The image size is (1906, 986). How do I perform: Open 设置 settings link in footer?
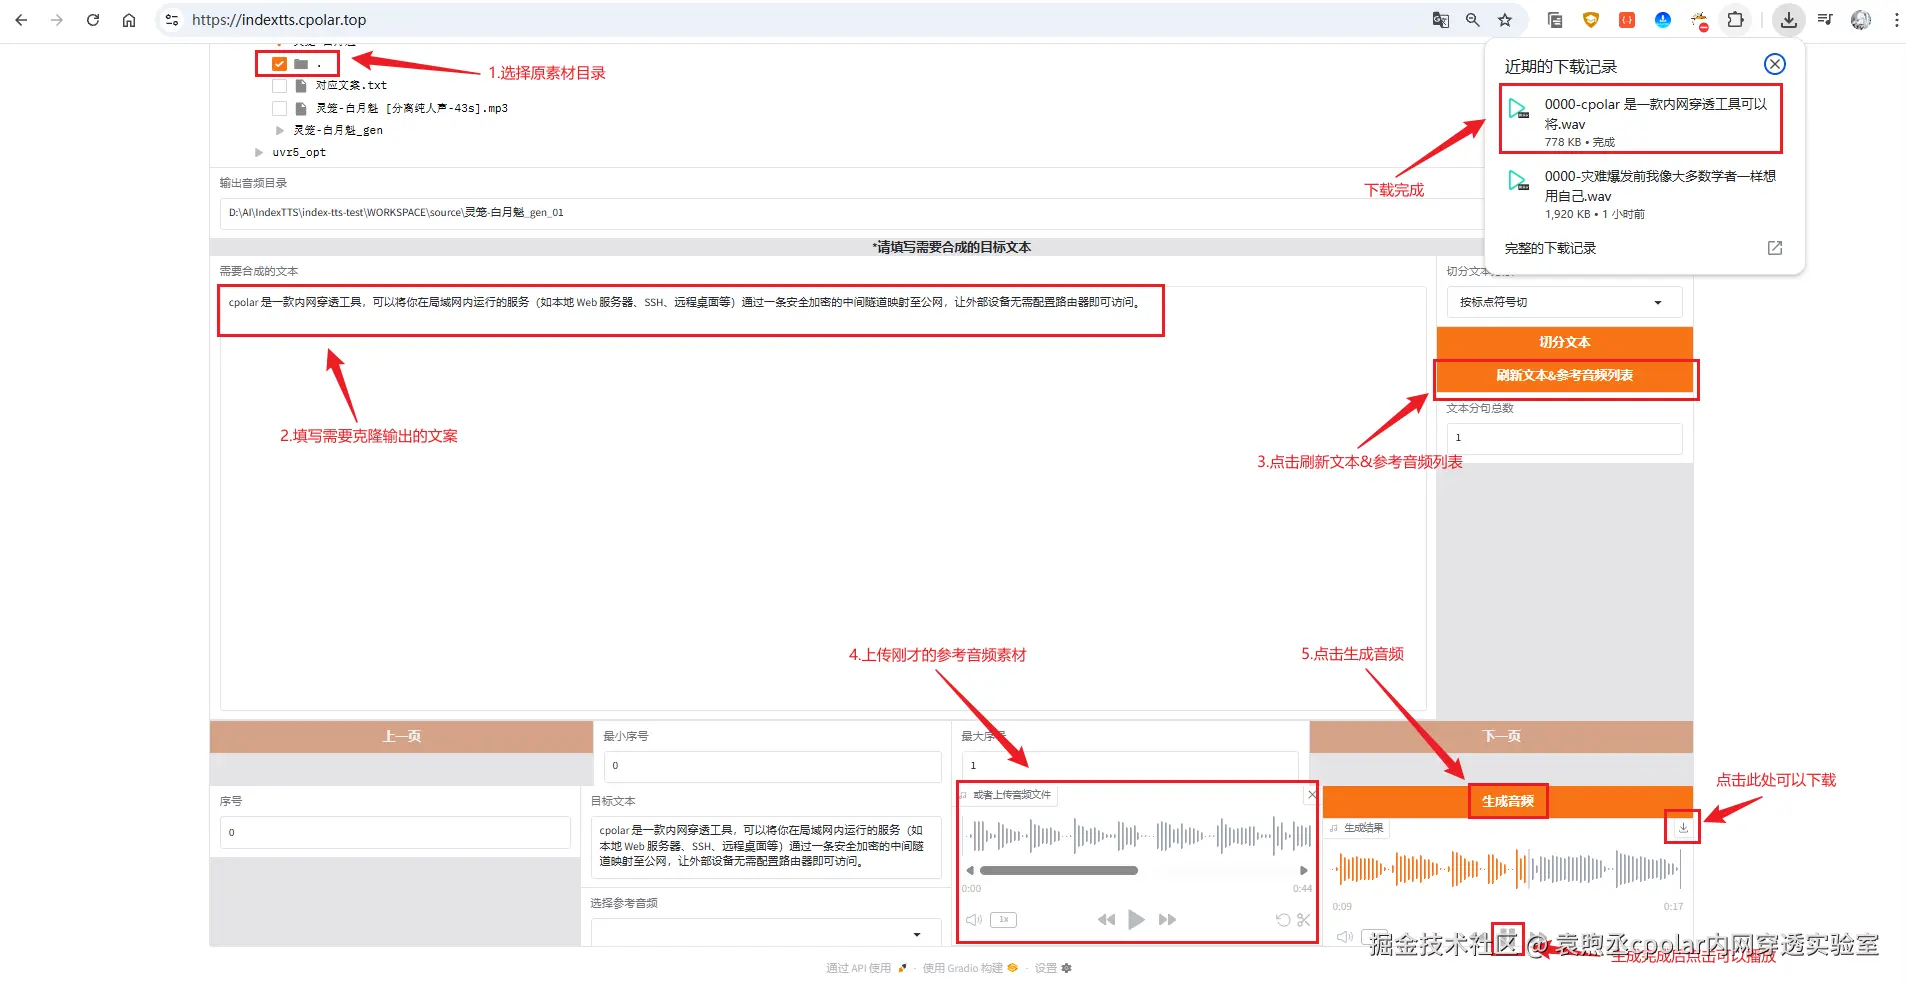coord(1053,968)
